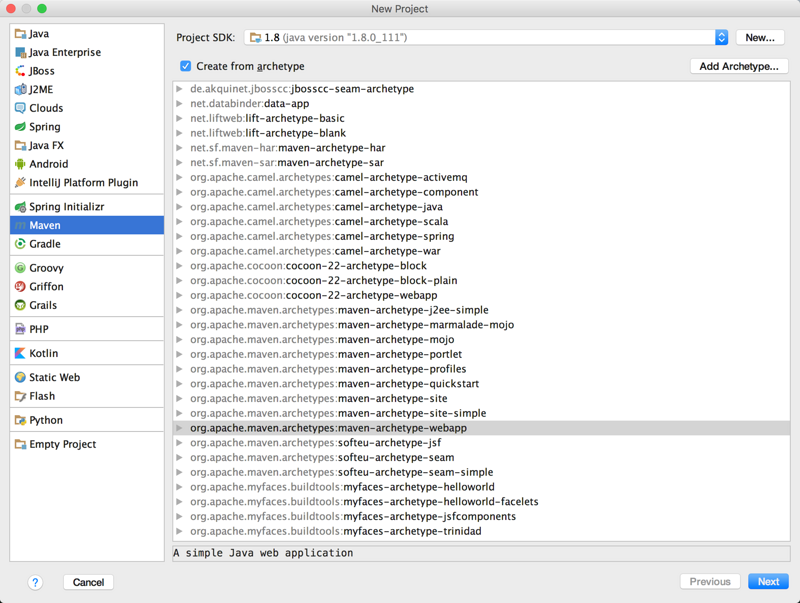Screen dimensions: 800x603
Task: Click the Empty Project icon
Action: [20, 444]
